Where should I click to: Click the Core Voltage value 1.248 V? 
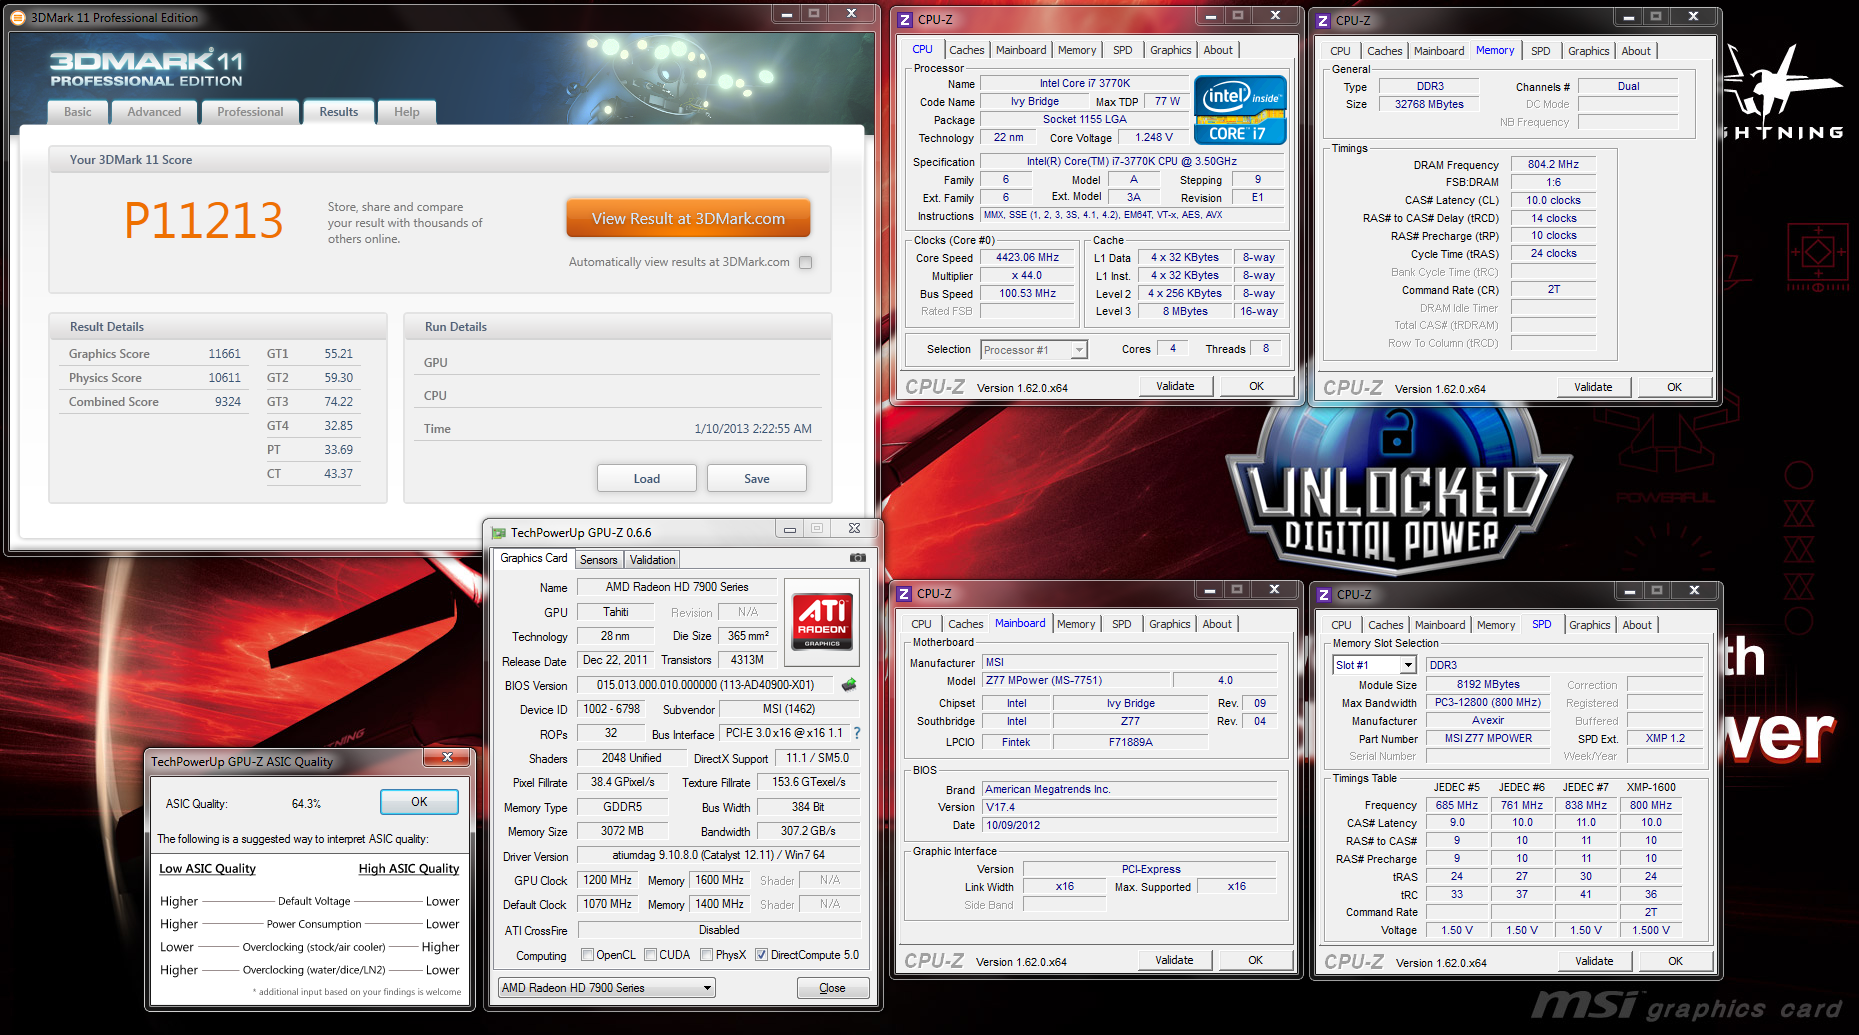click(x=1154, y=137)
